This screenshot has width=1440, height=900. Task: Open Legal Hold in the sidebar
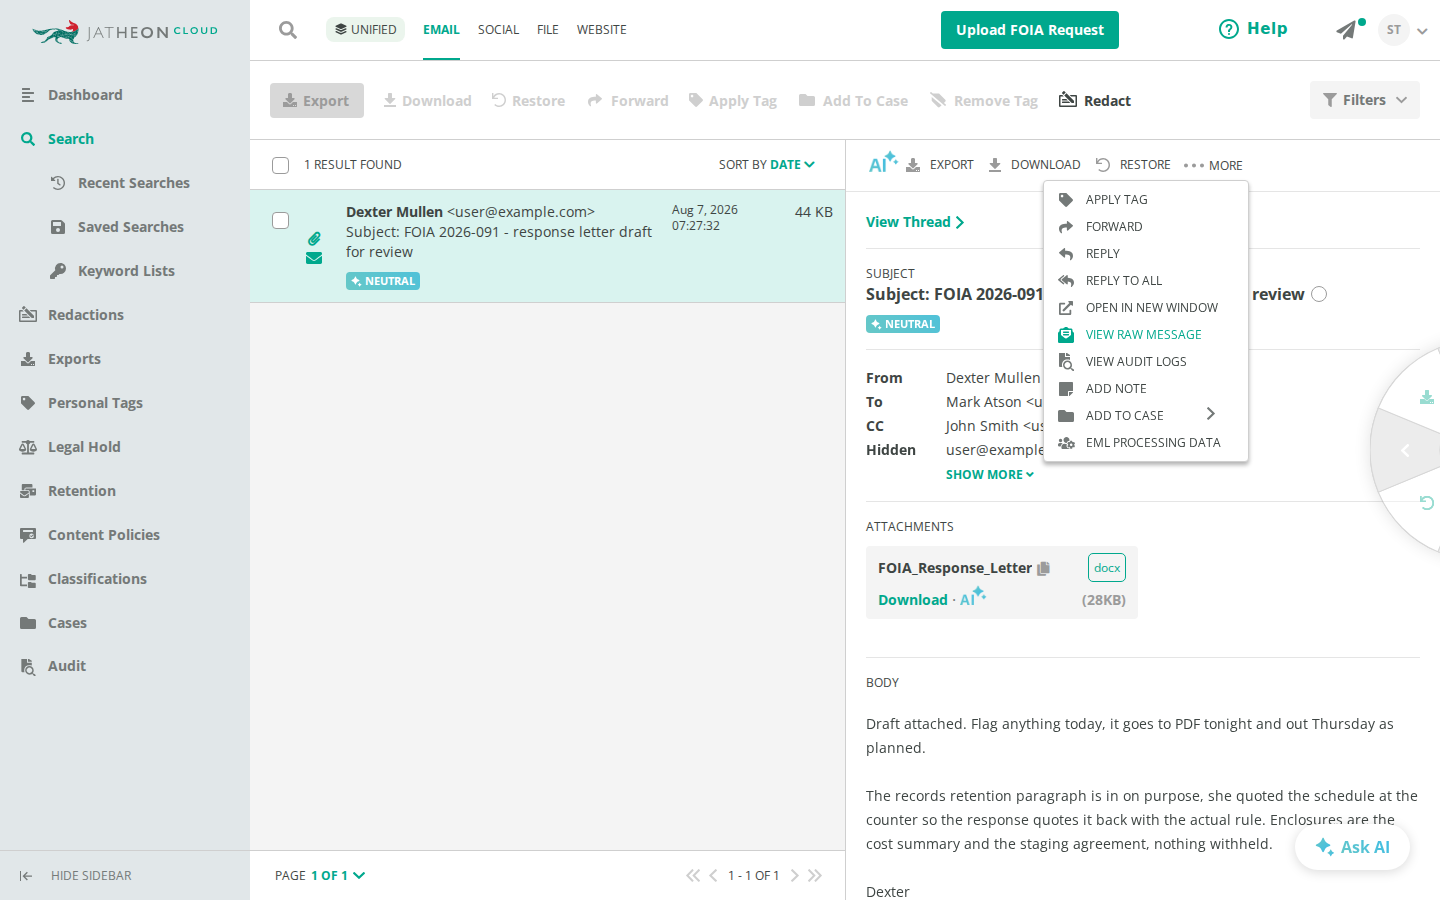84,447
